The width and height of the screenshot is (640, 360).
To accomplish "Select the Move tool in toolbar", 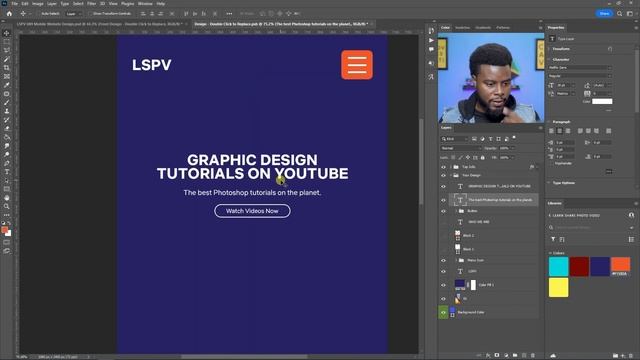I will (7, 33).
